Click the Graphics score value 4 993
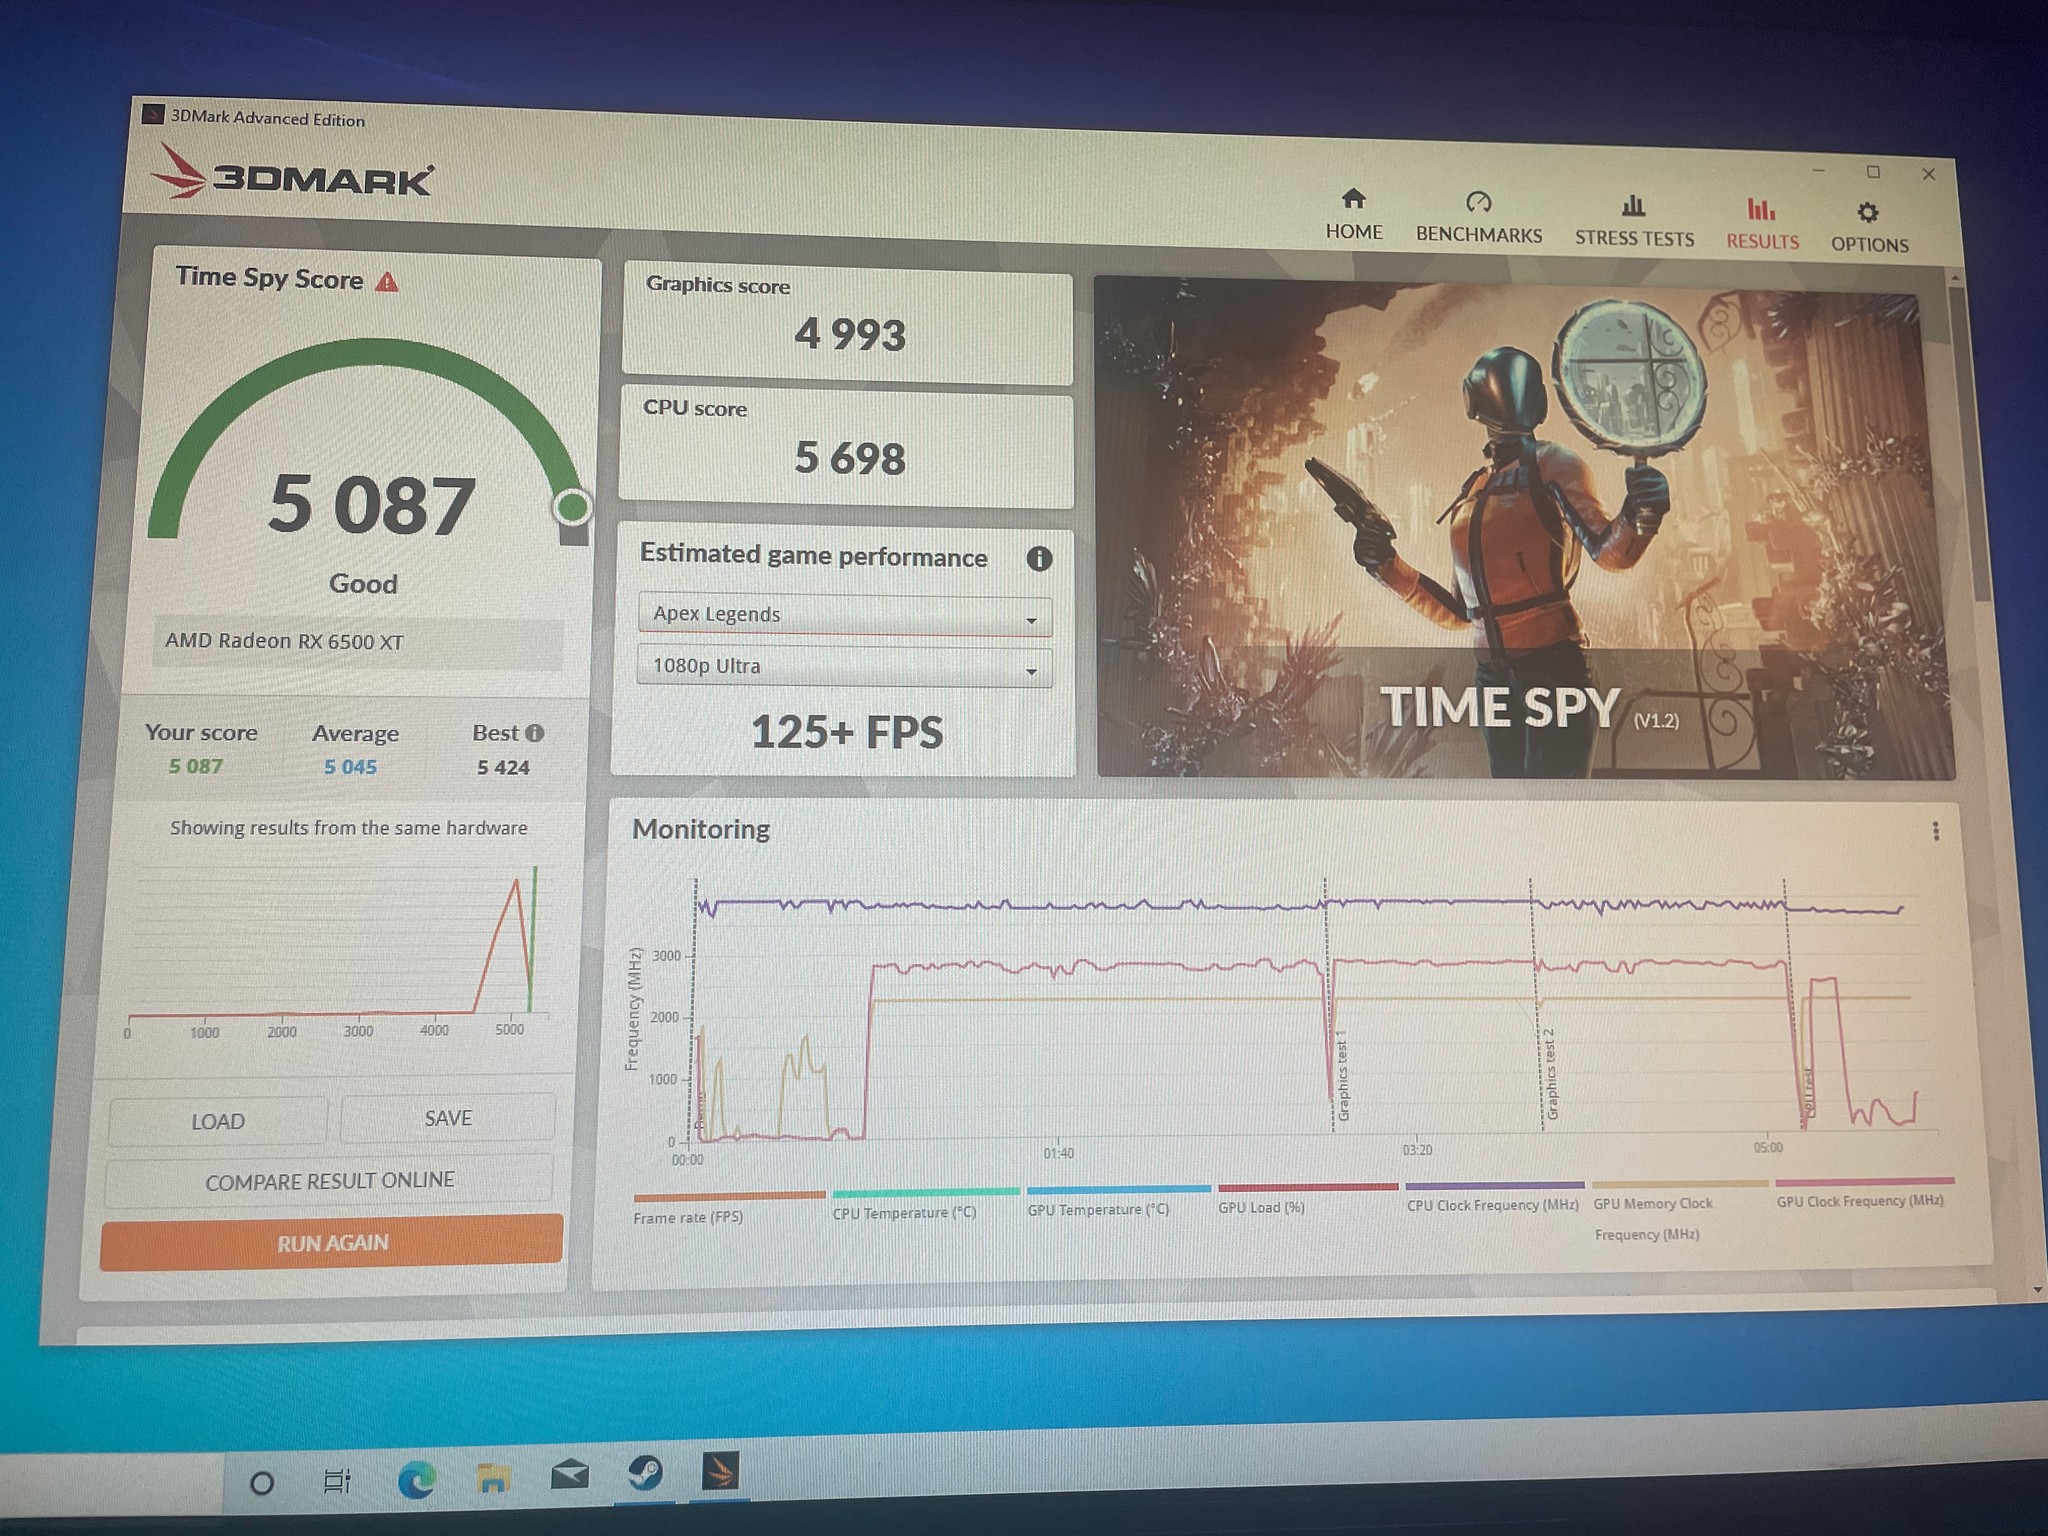The height and width of the screenshot is (1536, 2048). tap(850, 334)
